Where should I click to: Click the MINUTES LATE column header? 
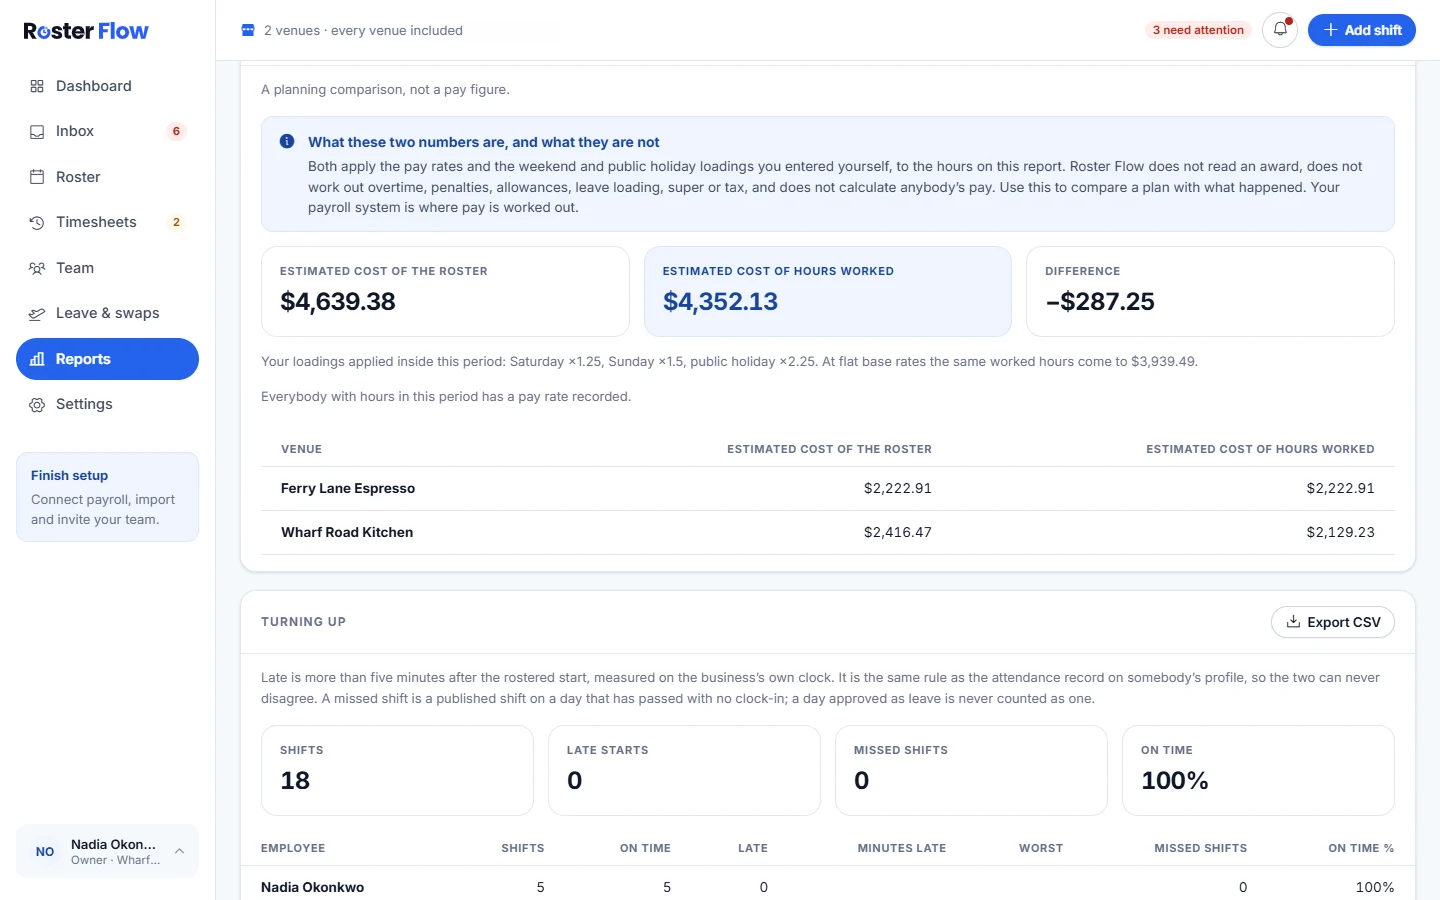[901, 848]
